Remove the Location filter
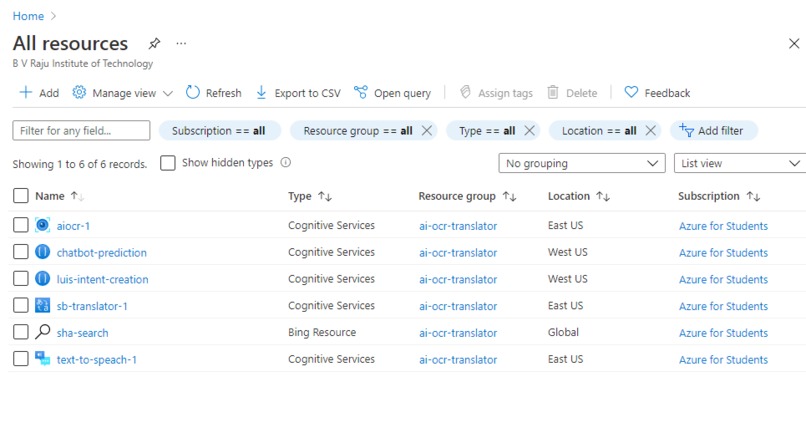Screen dimensions: 806x448 (650, 130)
